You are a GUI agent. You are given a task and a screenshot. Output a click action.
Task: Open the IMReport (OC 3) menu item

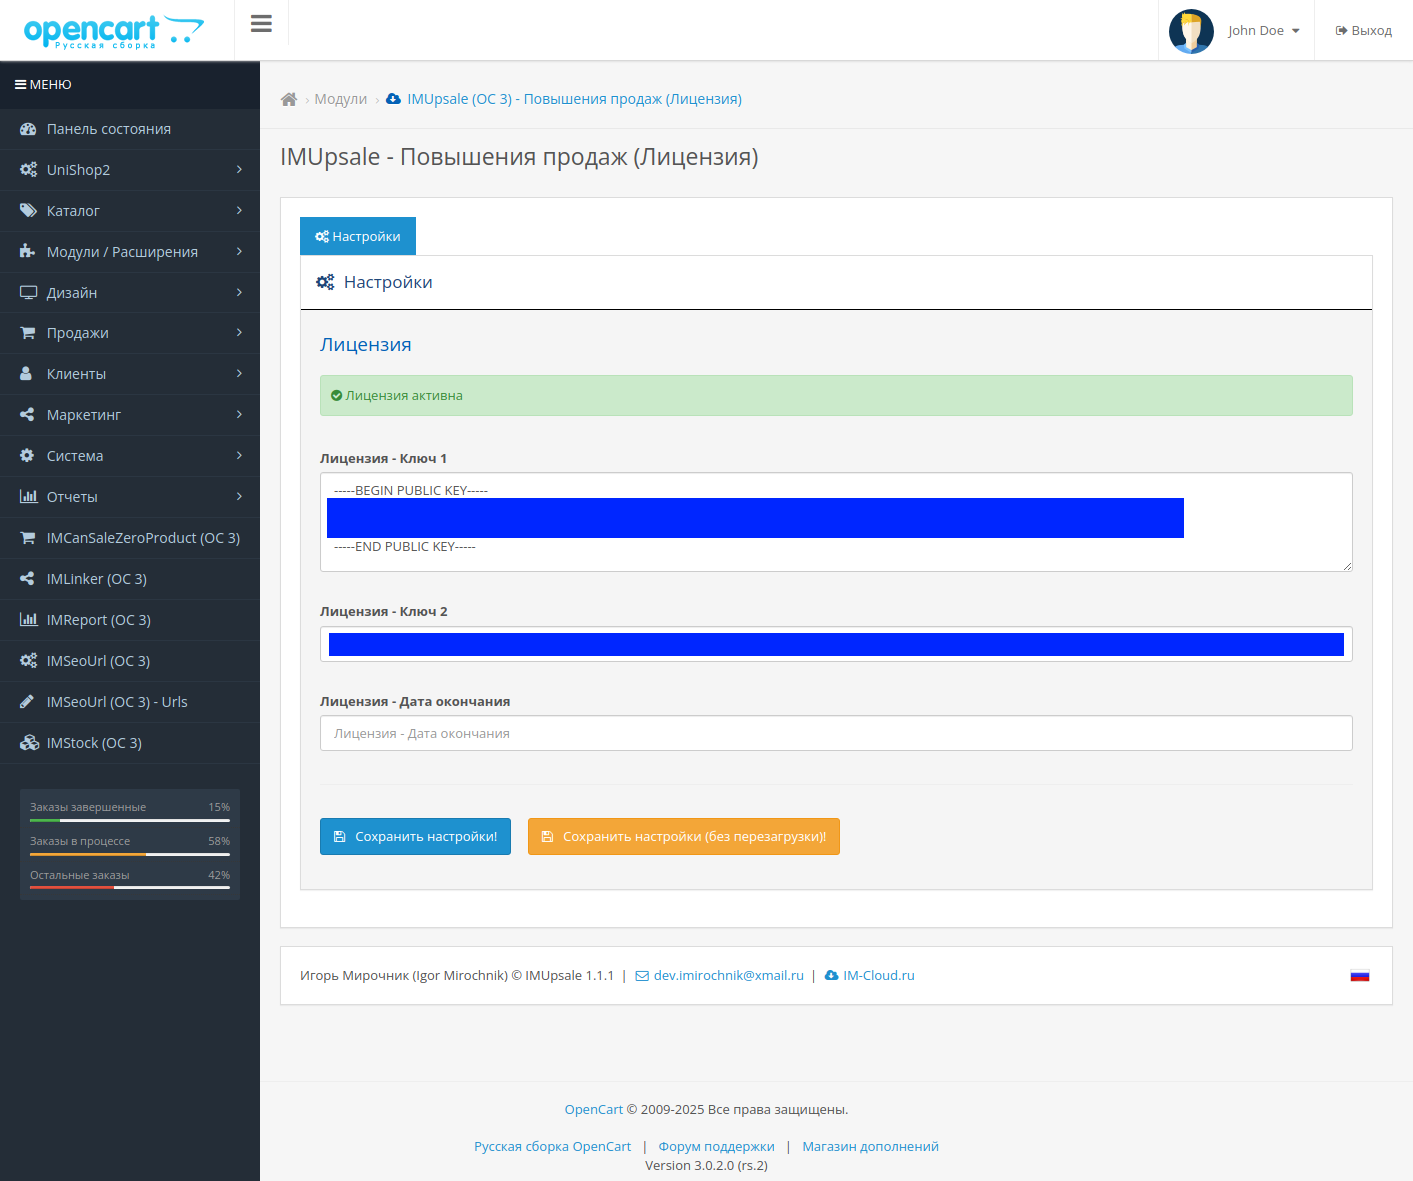point(130,620)
